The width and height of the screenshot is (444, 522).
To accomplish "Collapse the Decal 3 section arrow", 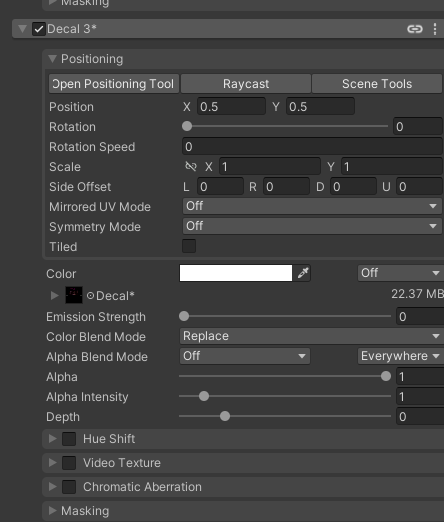I will (22, 29).
